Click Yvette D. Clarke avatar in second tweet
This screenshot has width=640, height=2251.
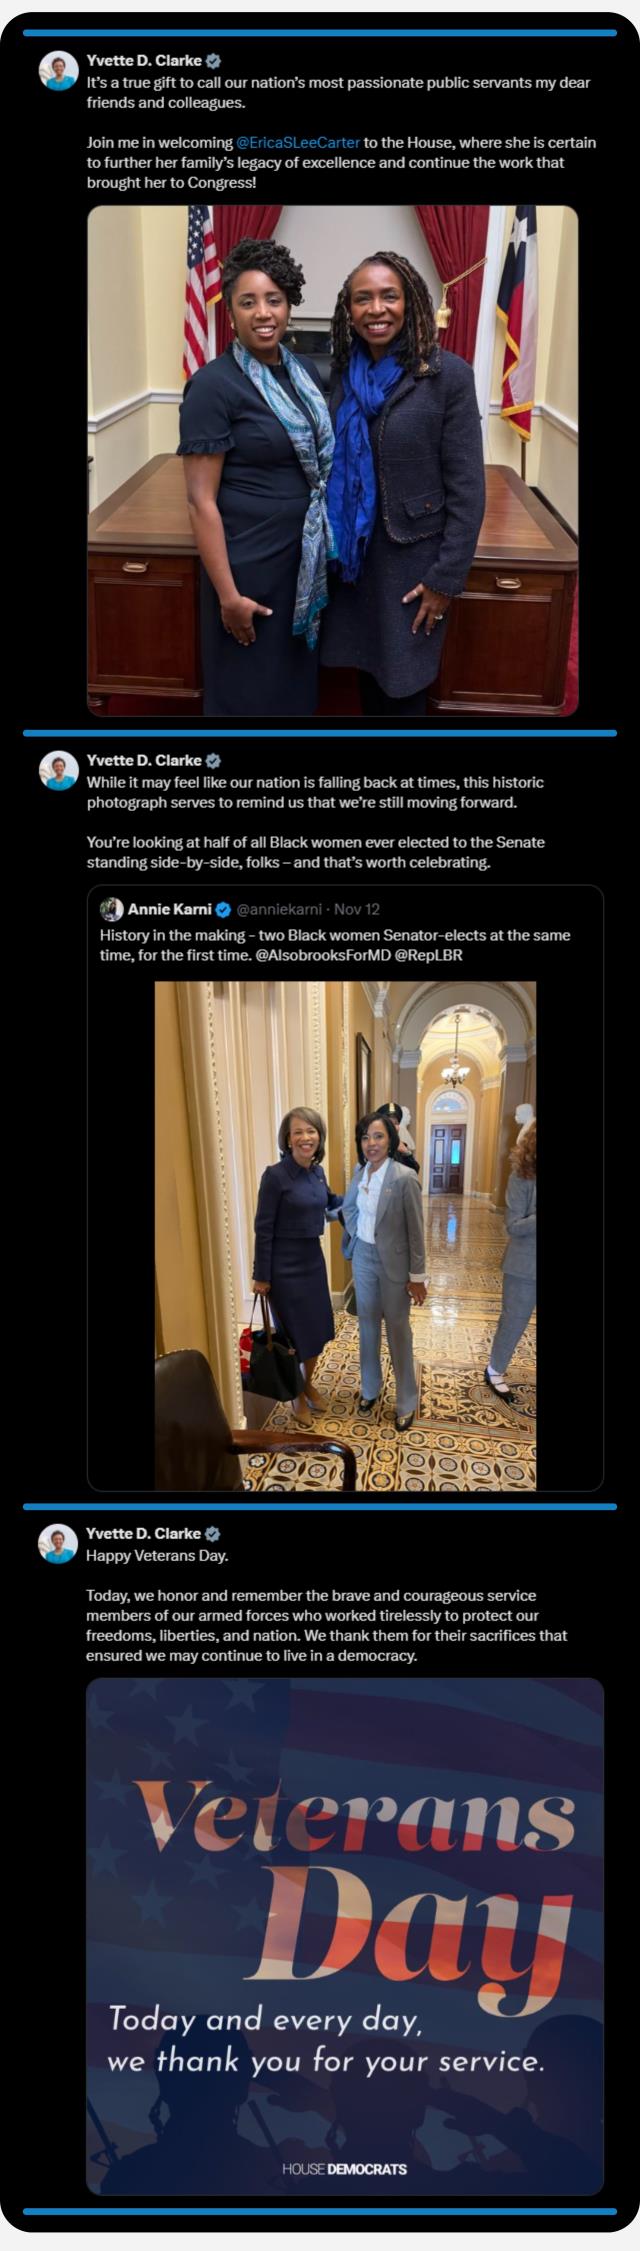(58, 770)
